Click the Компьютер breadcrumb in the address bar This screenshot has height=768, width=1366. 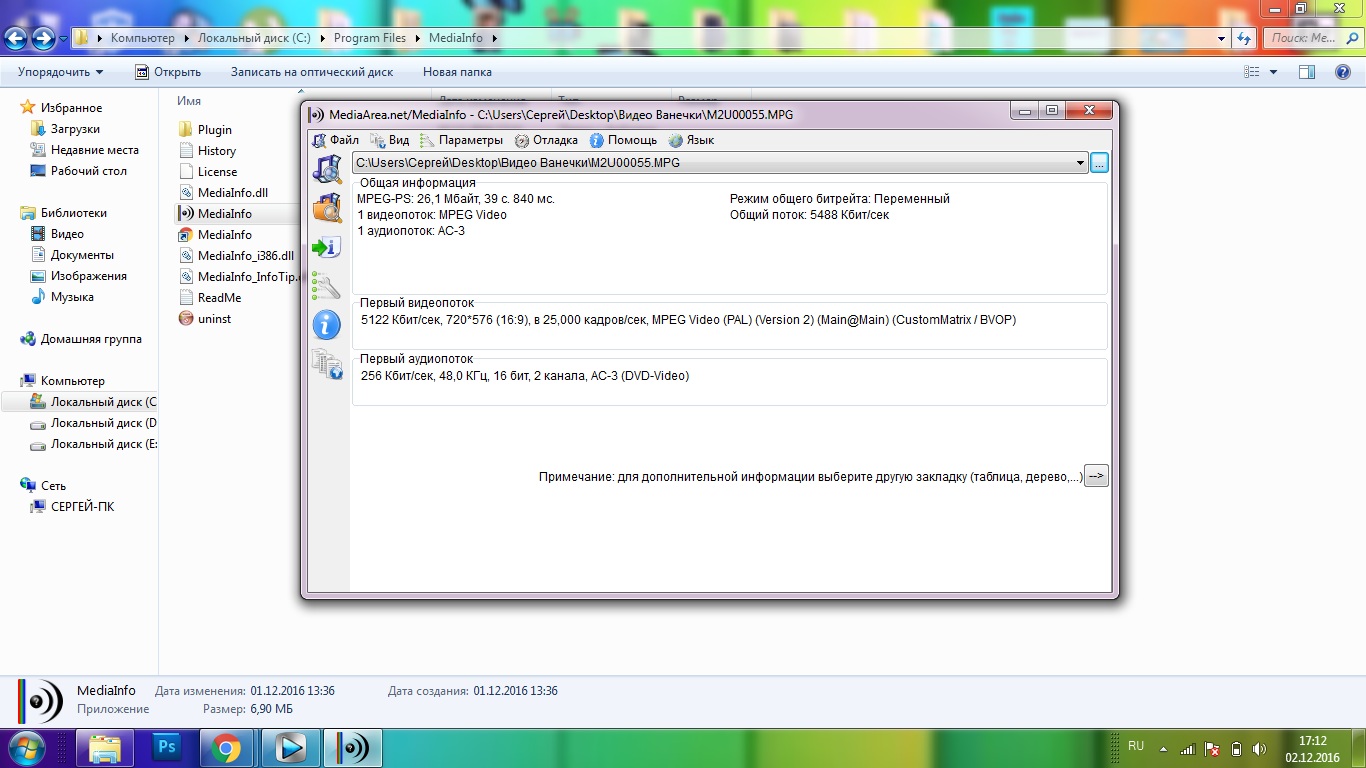[142, 38]
